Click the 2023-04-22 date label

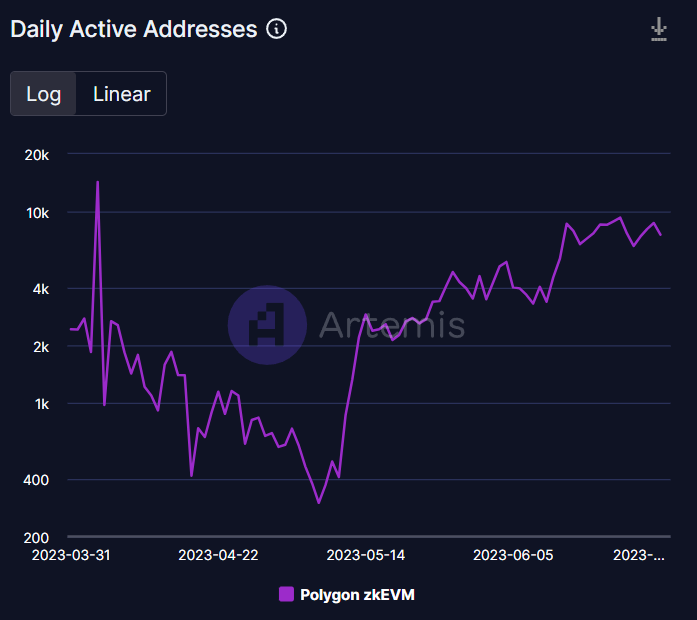pos(218,555)
